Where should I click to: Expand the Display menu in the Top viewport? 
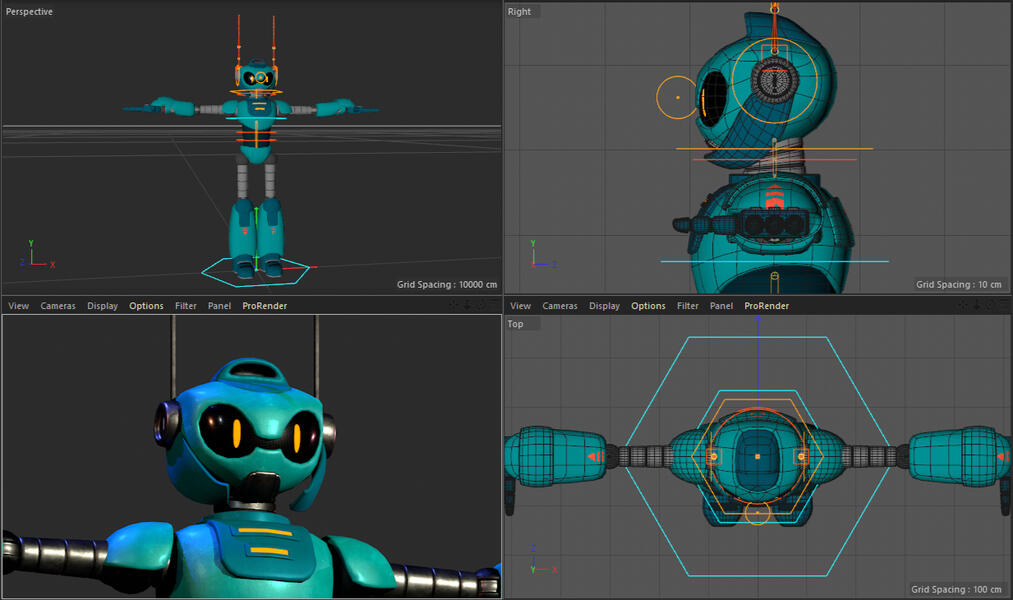(604, 306)
